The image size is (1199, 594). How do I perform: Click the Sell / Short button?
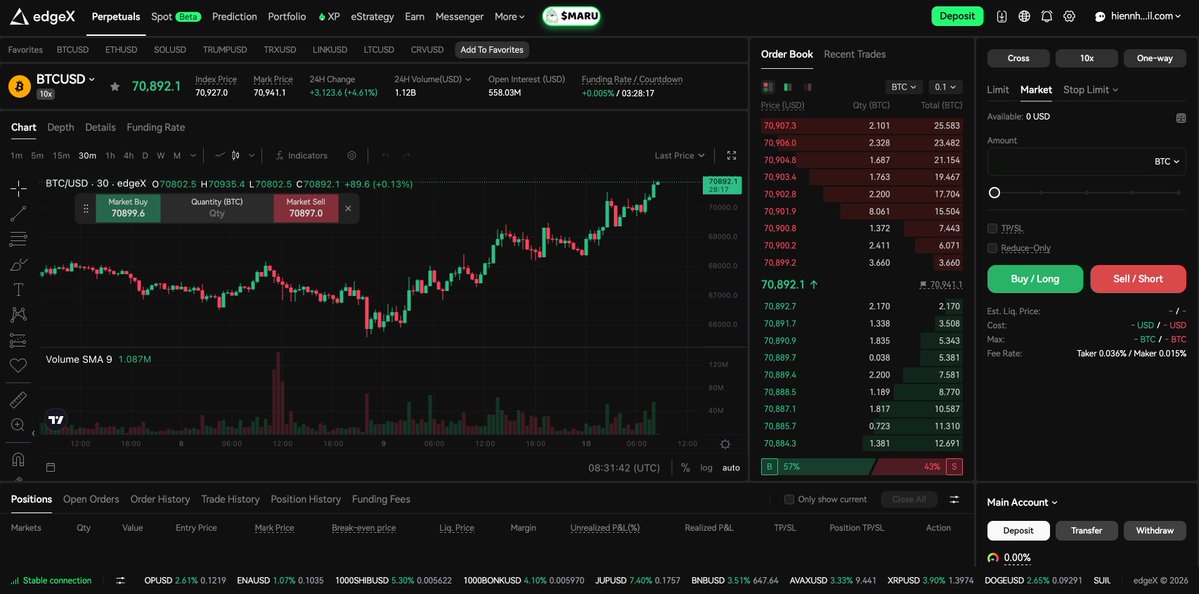[1139, 279]
